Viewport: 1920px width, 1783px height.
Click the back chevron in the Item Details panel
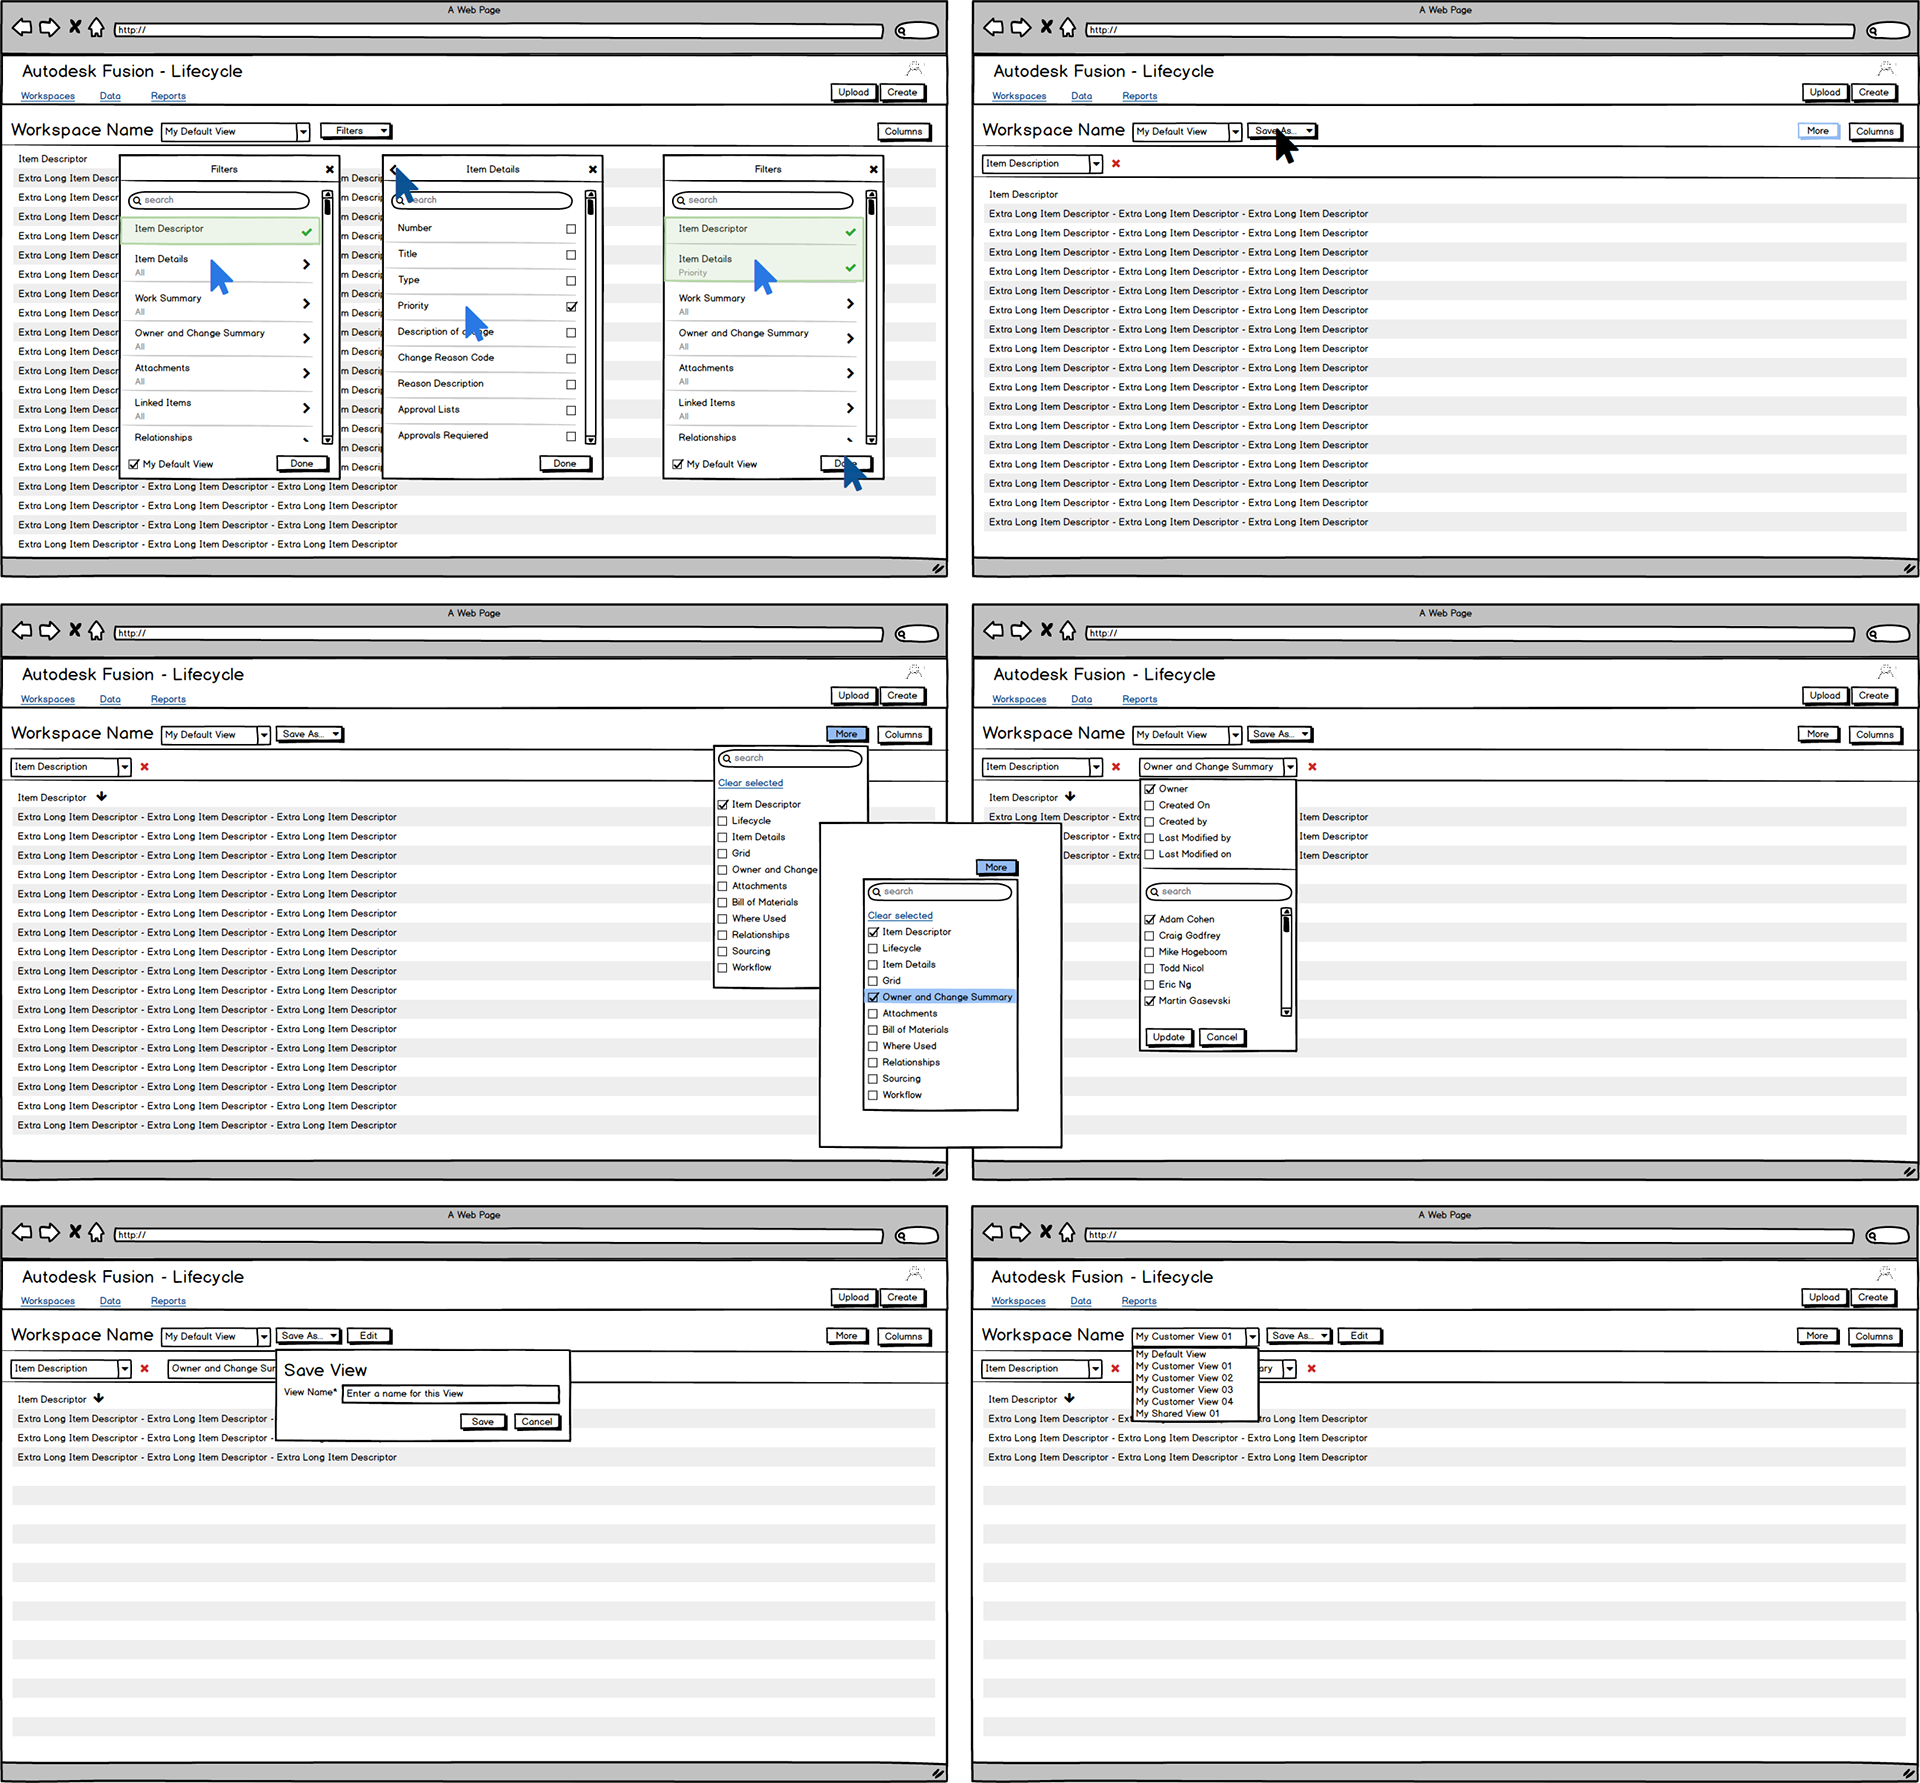pyautogui.click(x=394, y=169)
